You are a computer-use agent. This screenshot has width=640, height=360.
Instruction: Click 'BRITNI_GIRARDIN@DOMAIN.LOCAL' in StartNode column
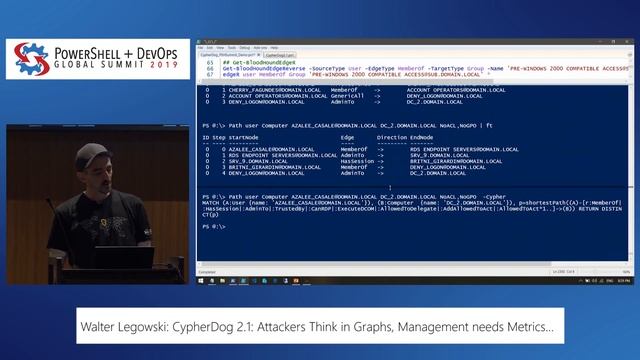point(275,167)
